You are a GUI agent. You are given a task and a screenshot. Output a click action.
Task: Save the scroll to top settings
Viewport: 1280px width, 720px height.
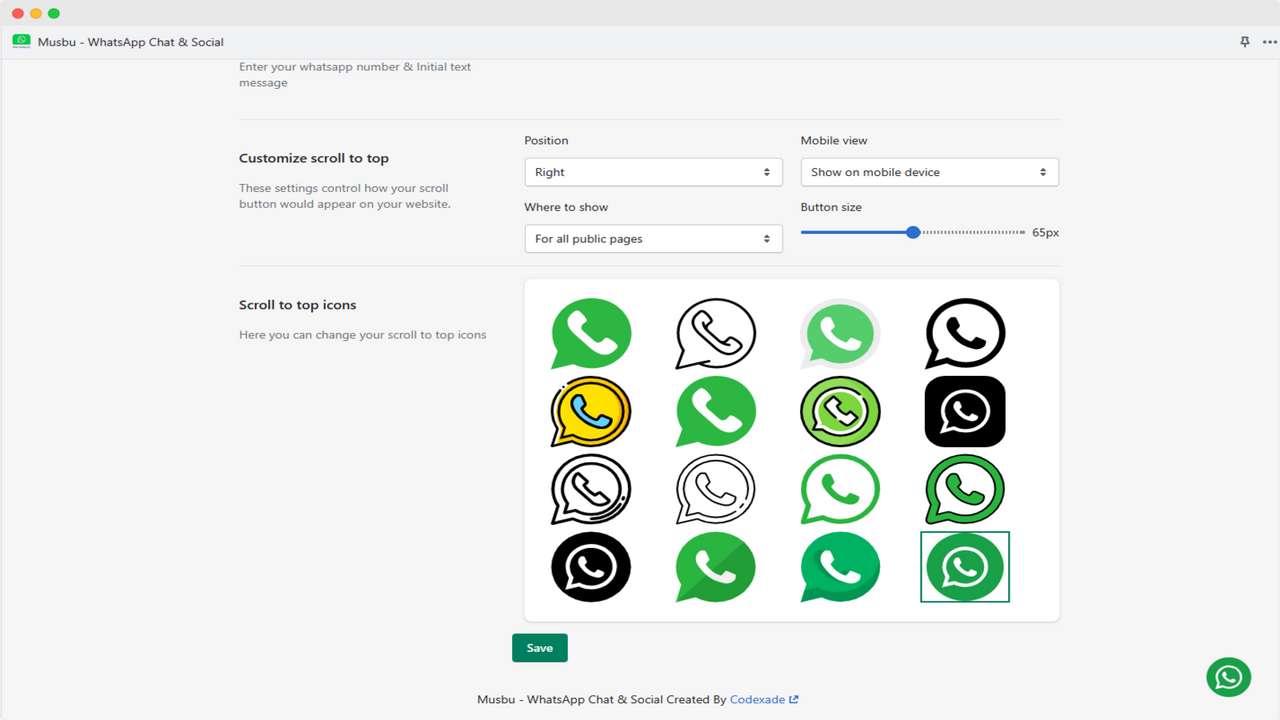point(539,647)
